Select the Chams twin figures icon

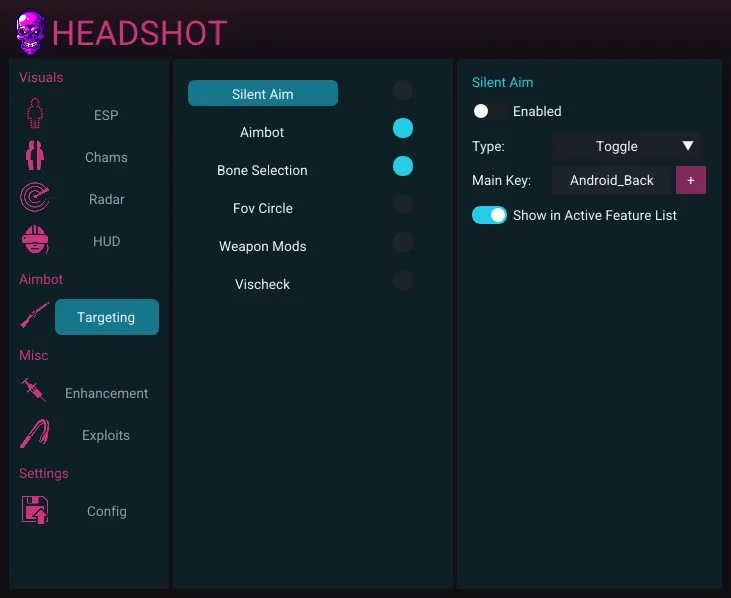pos(35,157)
